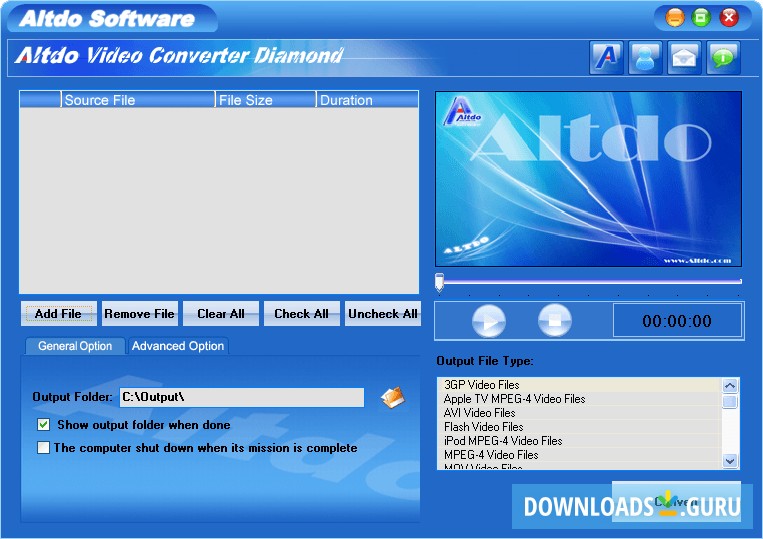Screen dimensions: 763x539
Task: Toggle Show output folder when done
Action: pyautogui.click(x=43, y=425)
